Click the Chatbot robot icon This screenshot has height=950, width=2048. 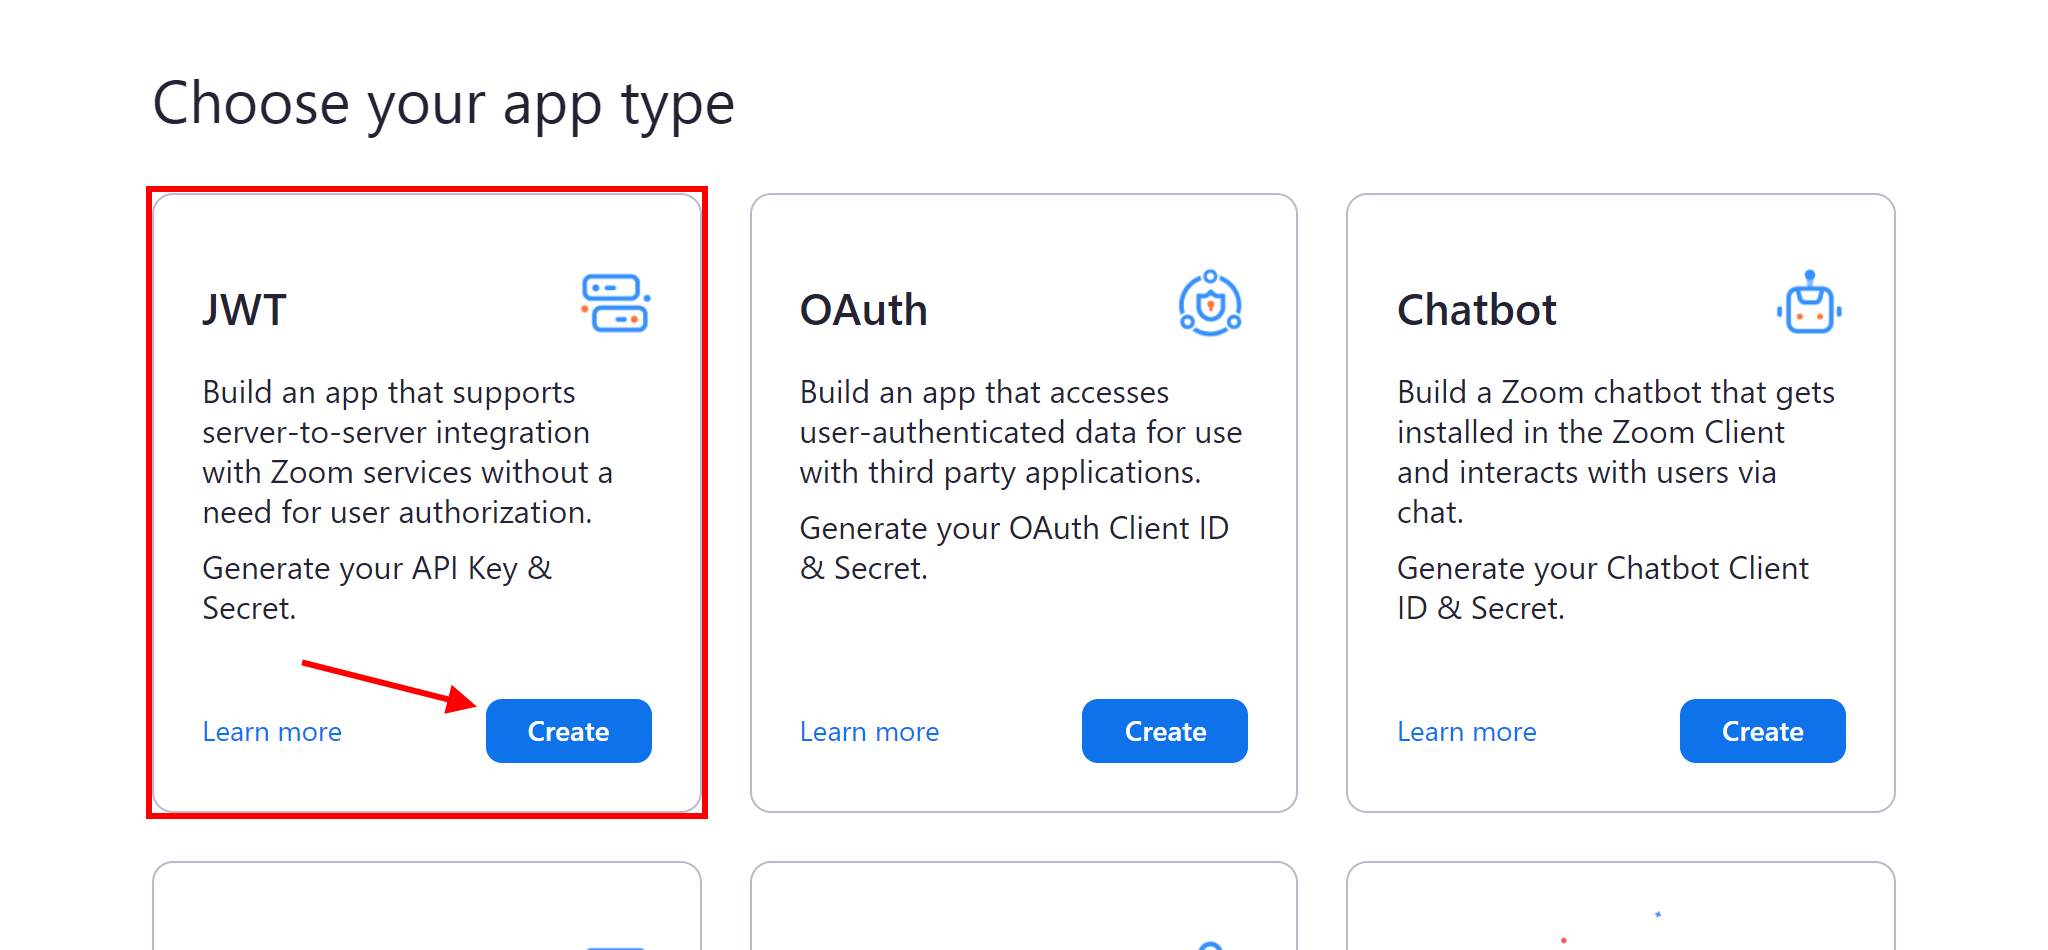coord(1809,302)
